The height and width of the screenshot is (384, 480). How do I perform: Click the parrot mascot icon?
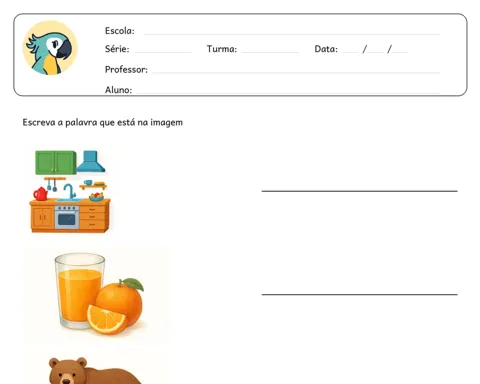pyautogui.click(x=50, y=48)
